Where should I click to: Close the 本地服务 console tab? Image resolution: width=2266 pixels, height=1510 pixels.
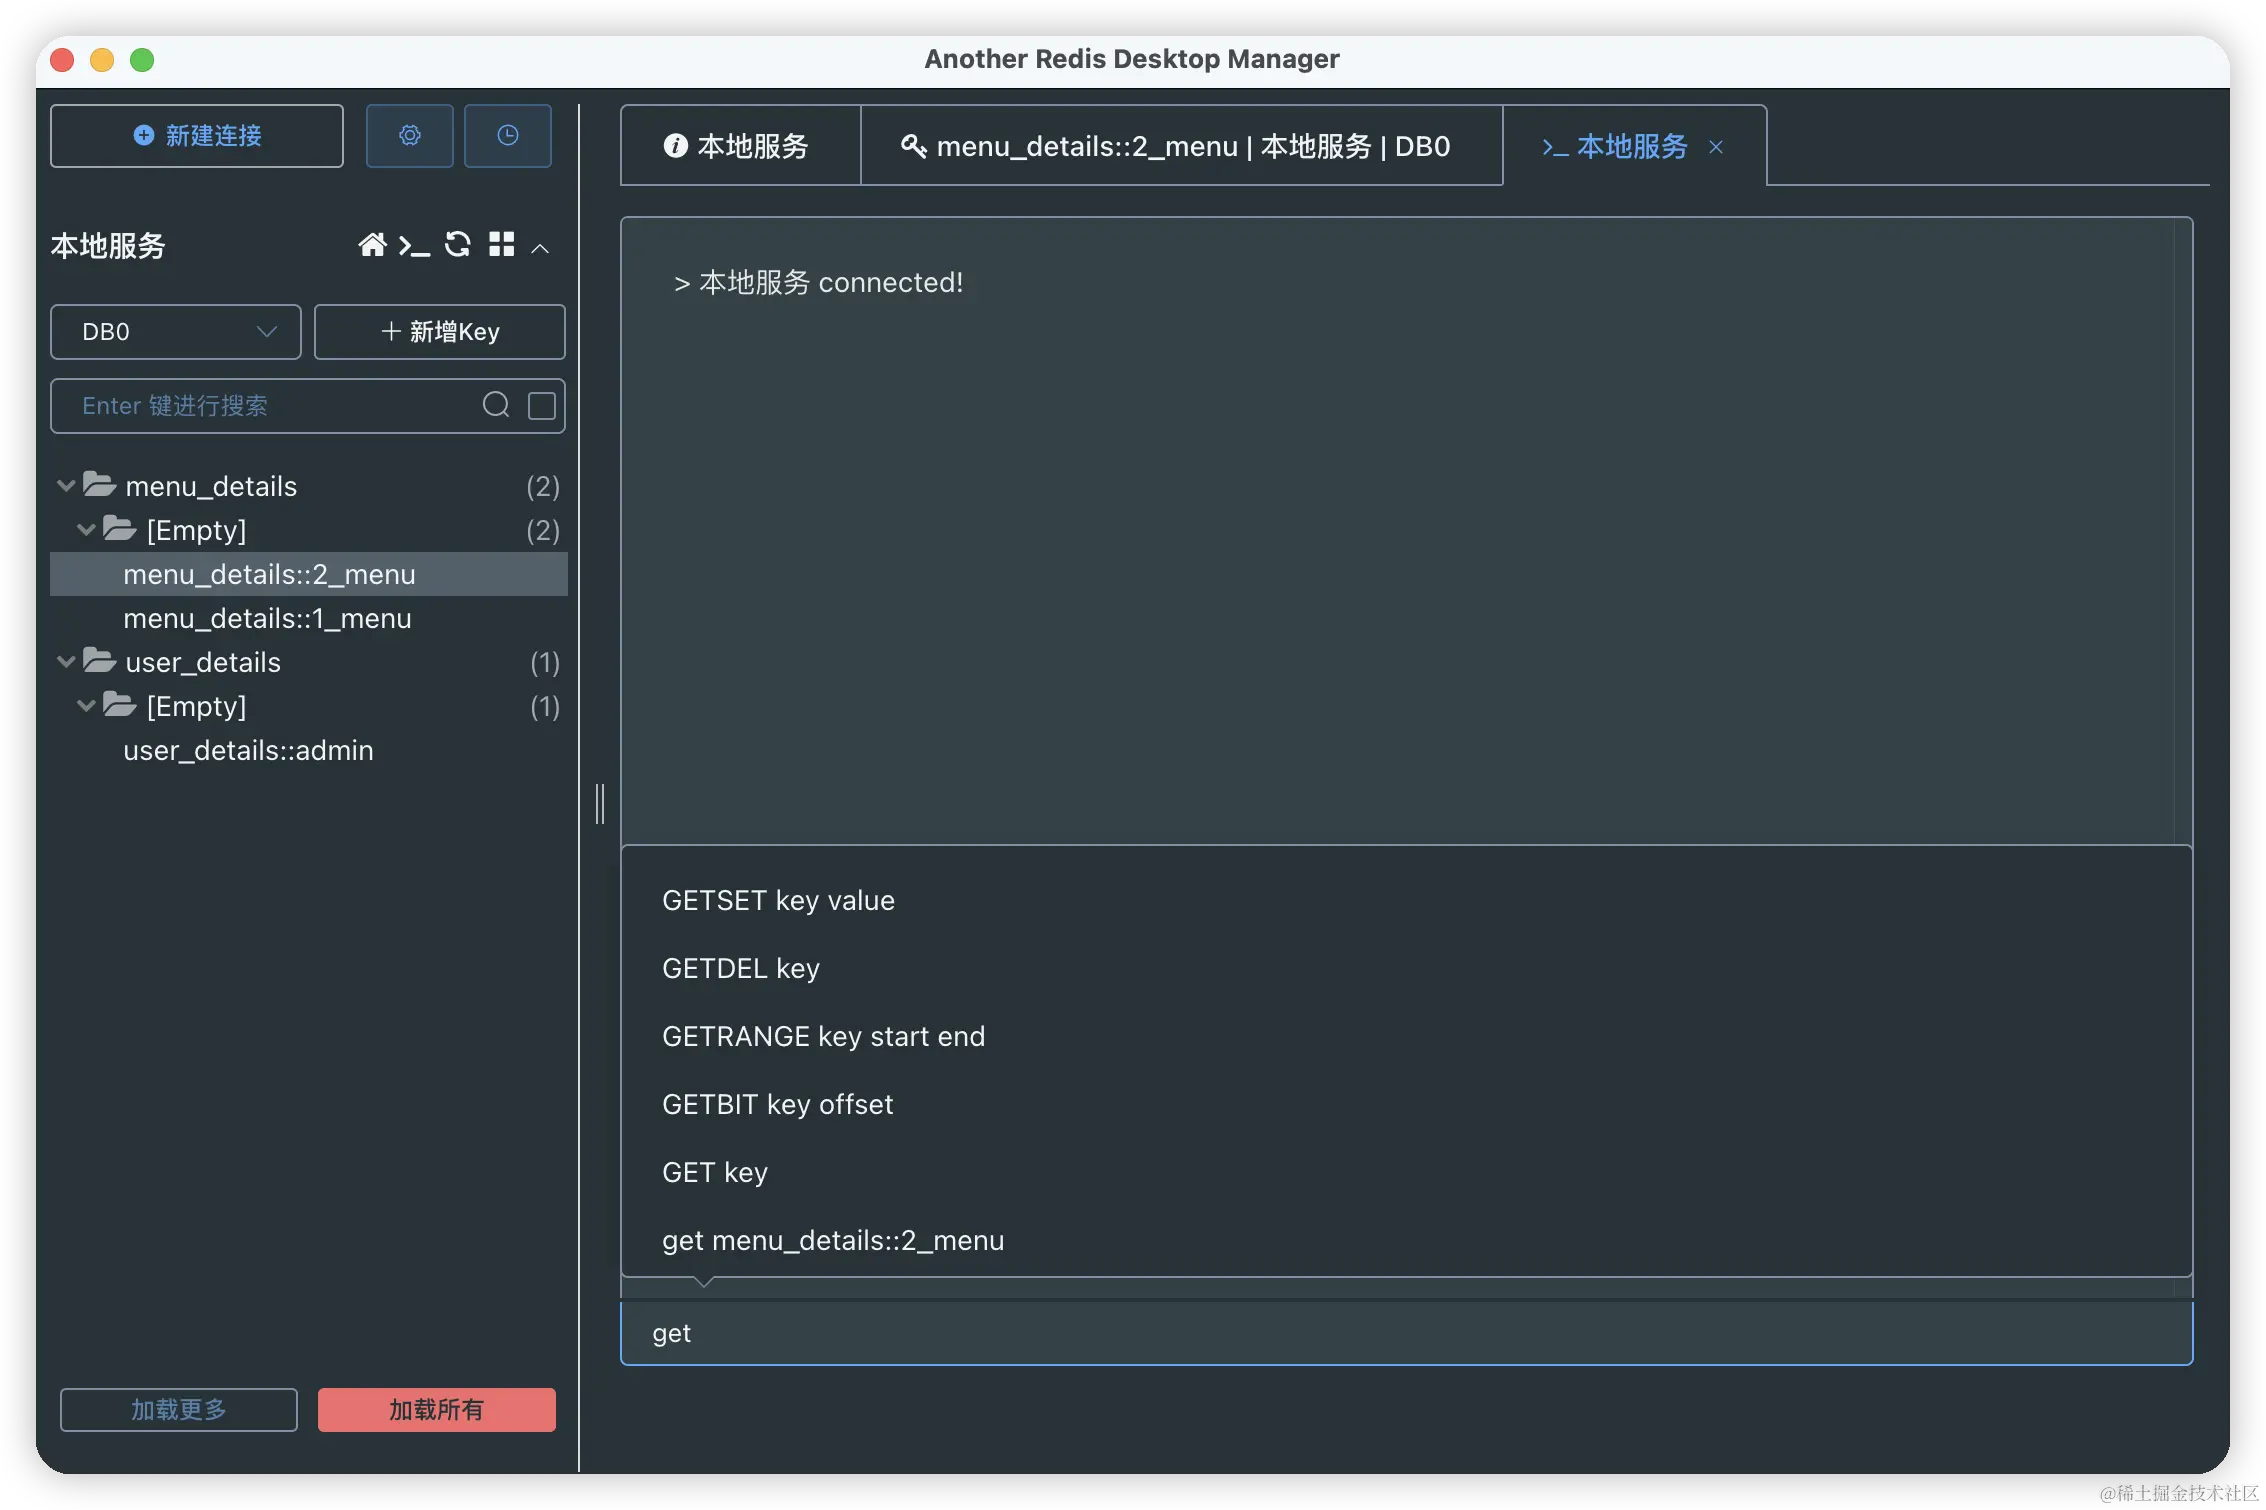(1716, 147)
